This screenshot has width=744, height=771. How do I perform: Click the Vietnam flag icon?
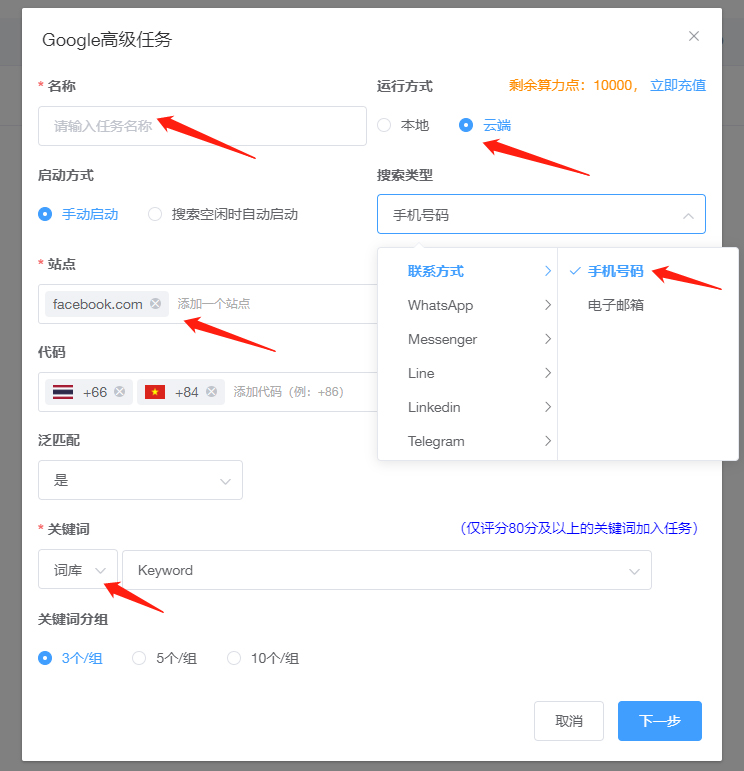coord(155,392)
